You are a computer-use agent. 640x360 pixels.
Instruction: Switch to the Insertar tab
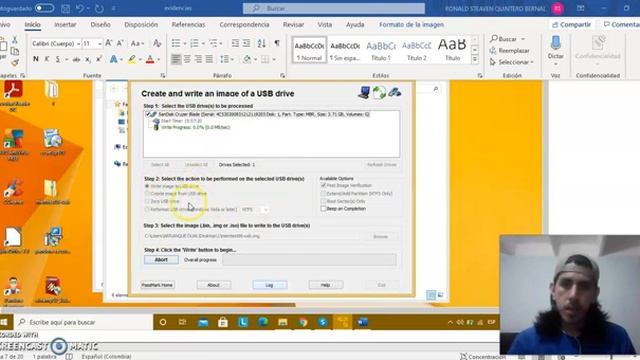click(x=65, y=24)
